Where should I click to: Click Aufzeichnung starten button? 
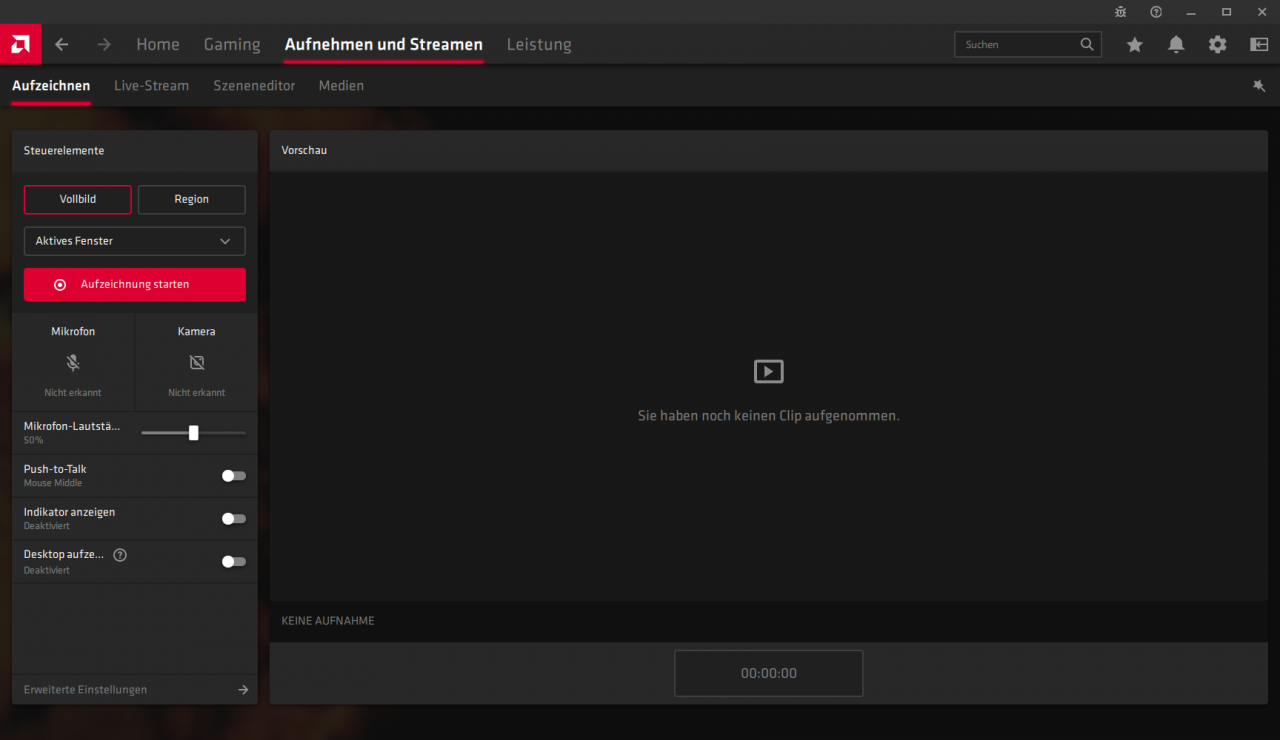[135, 284]
